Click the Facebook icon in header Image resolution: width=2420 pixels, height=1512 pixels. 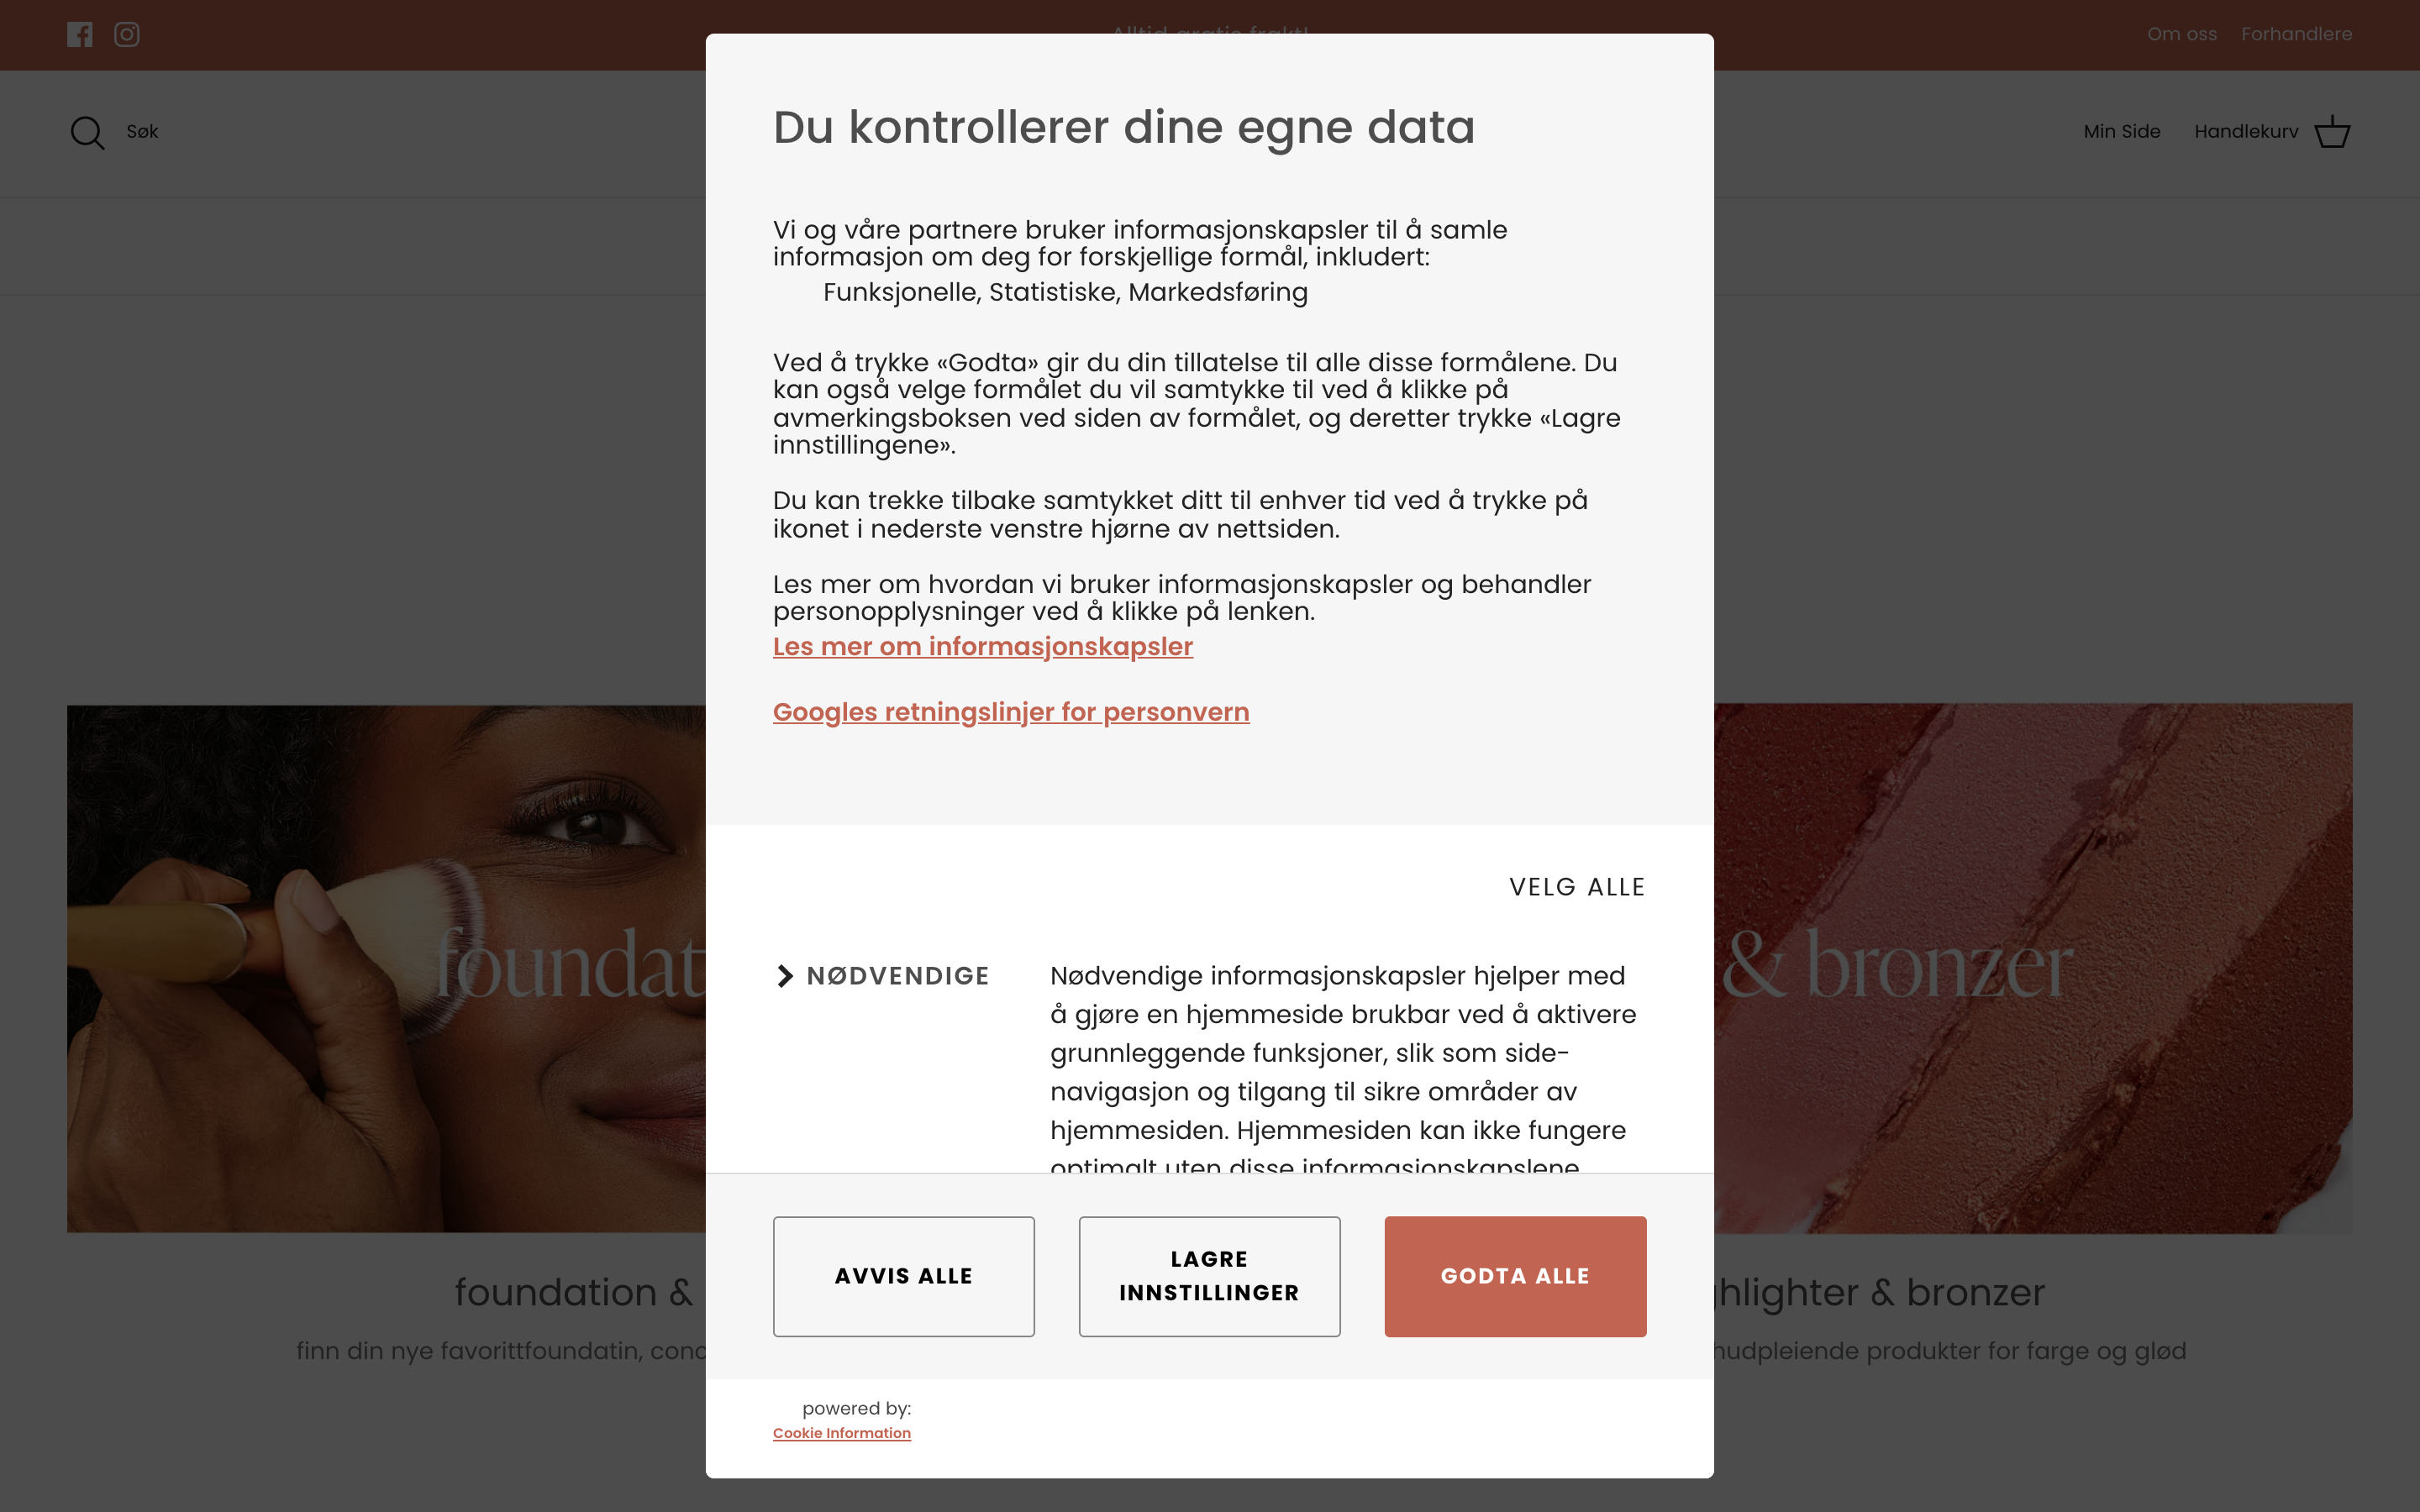point(80,34)
